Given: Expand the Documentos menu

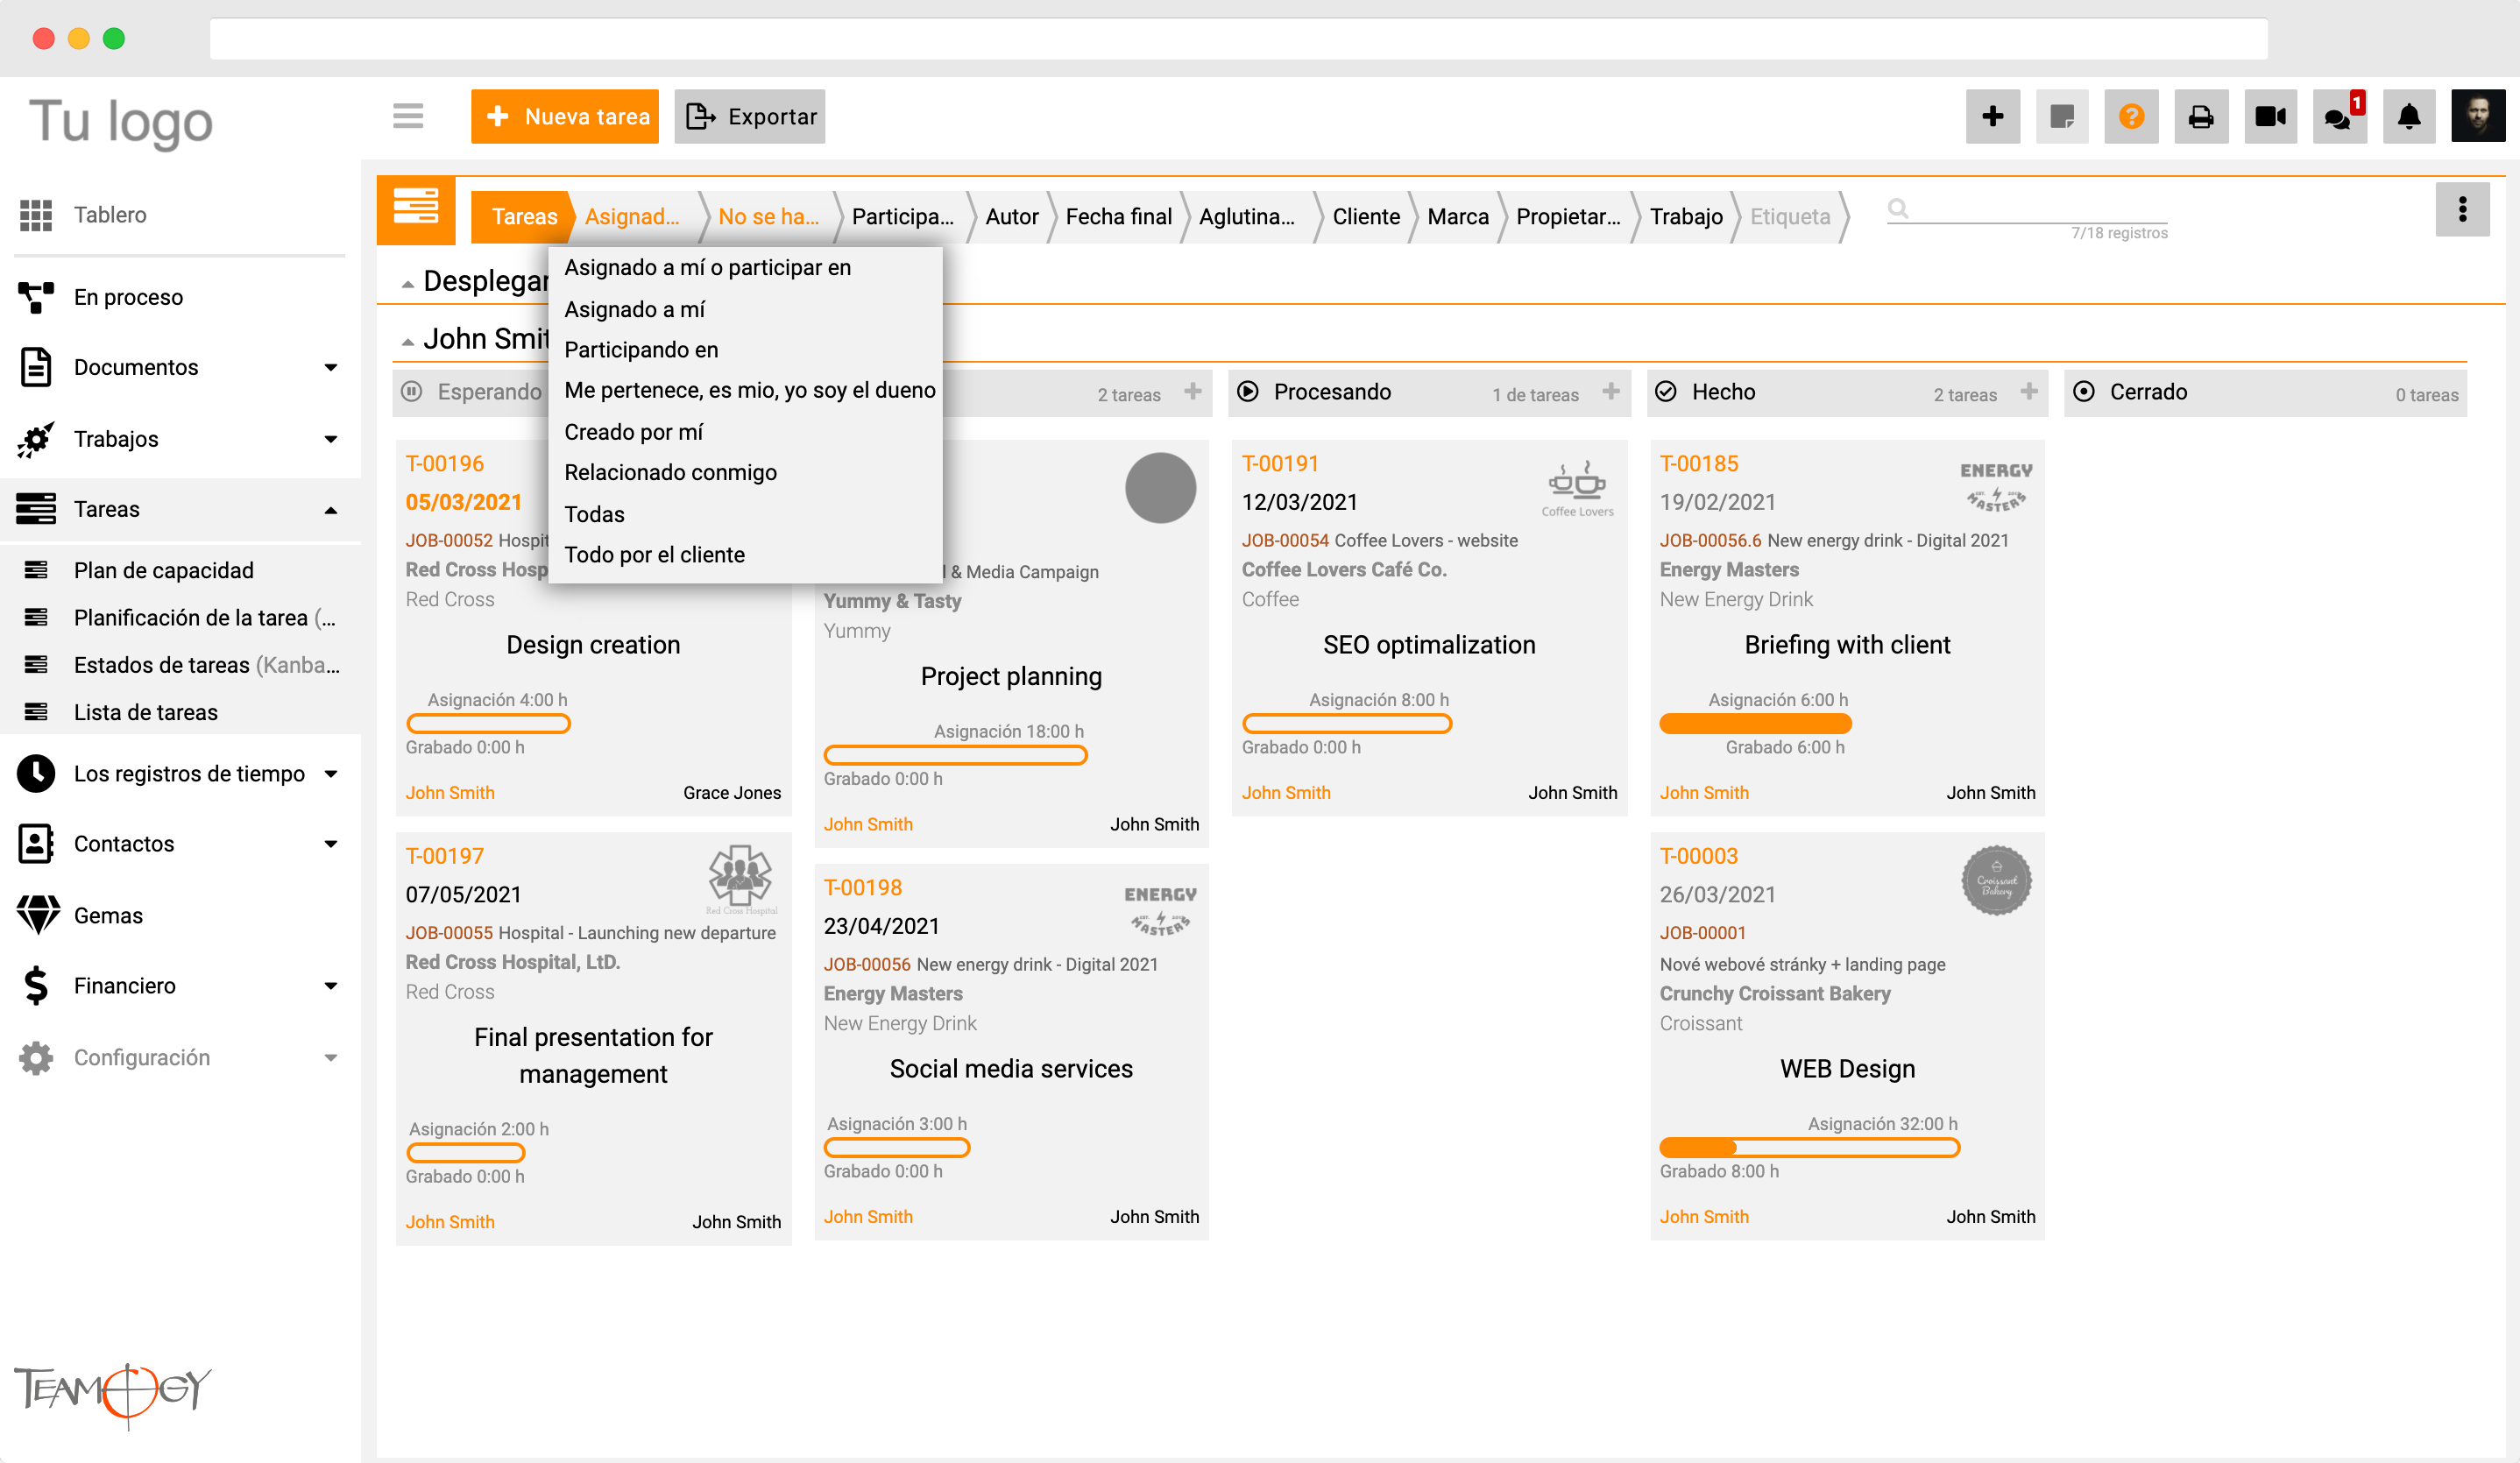Looking at the screenshot, I should click(330, 367).
